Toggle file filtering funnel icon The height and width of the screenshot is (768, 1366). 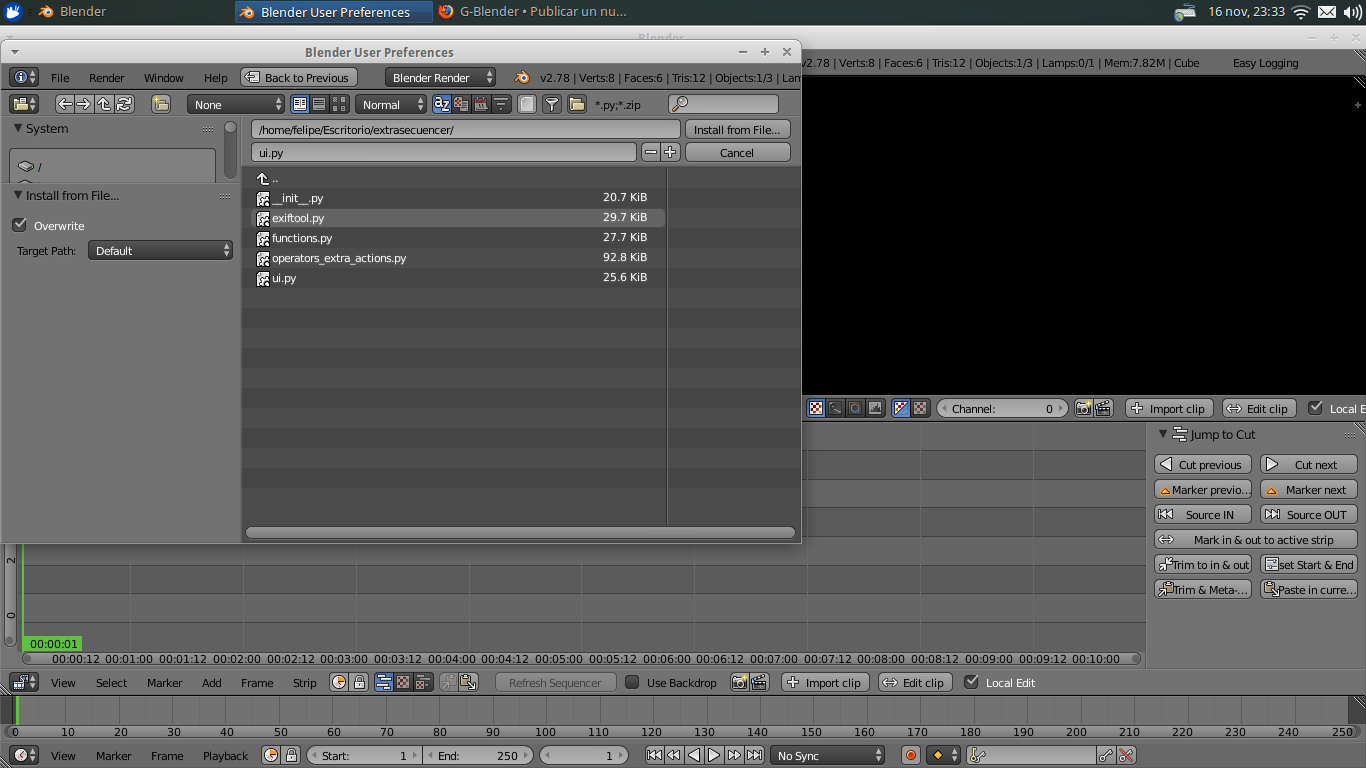pos(552,104)
